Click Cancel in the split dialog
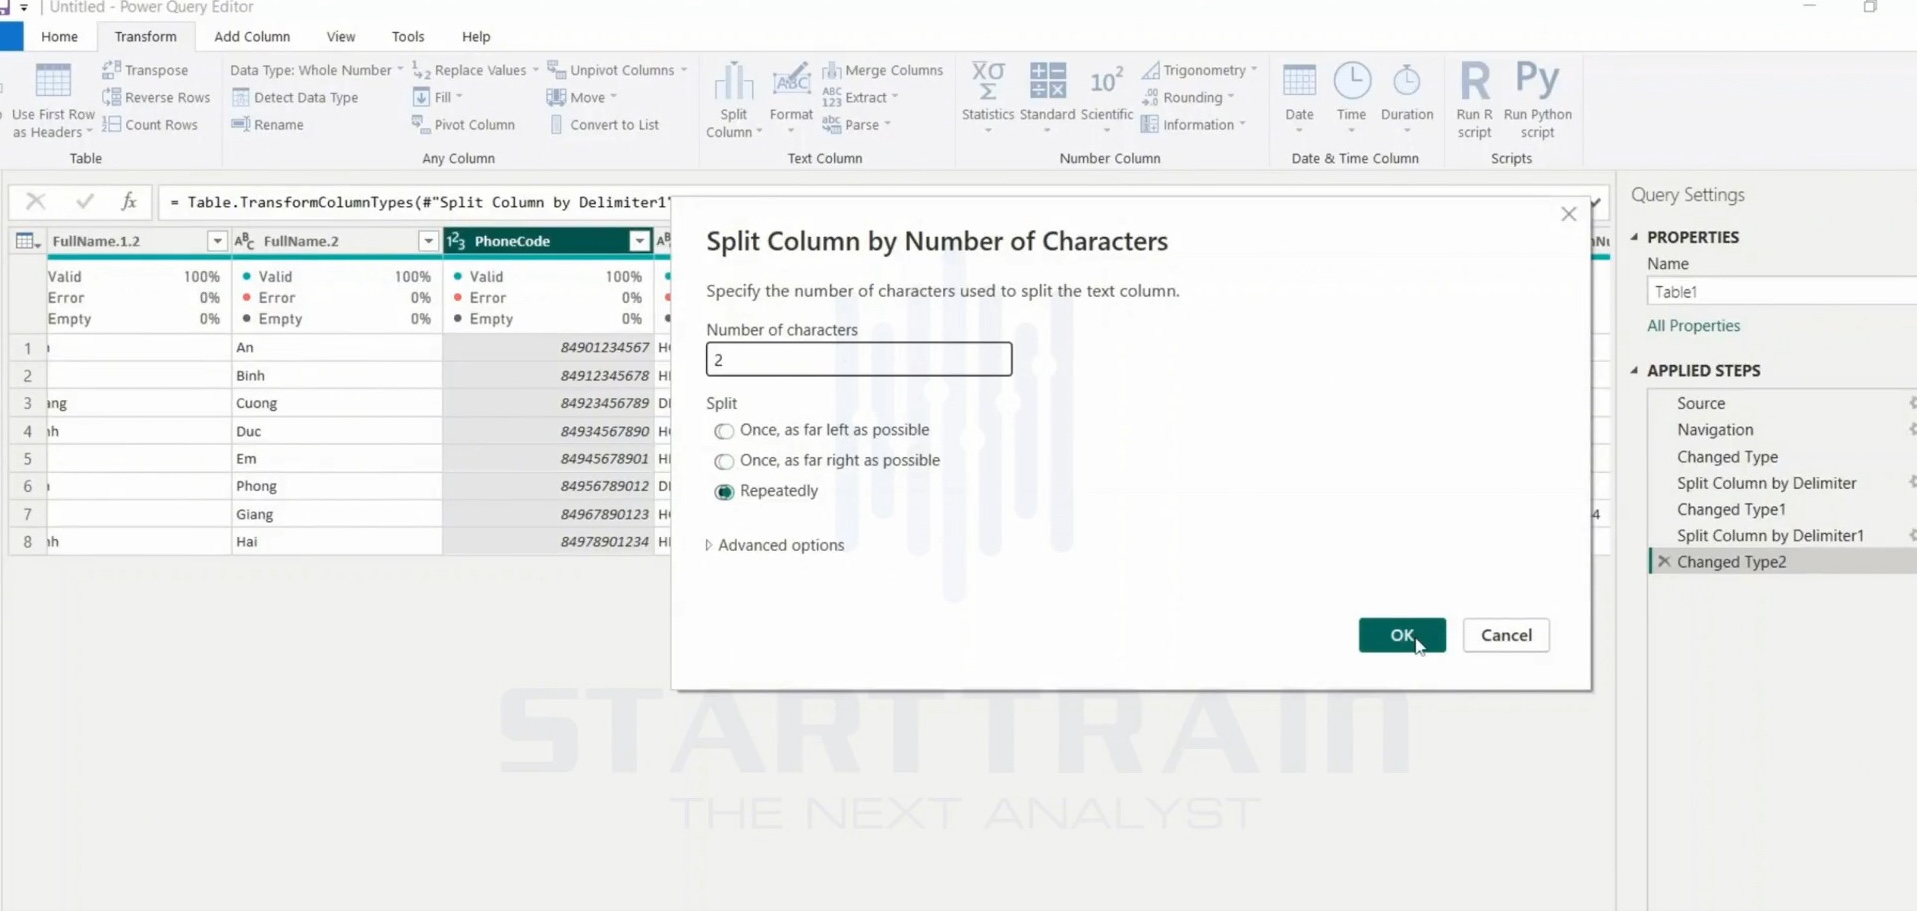This screenshot has height=911, width=1917. point(1505,635)
